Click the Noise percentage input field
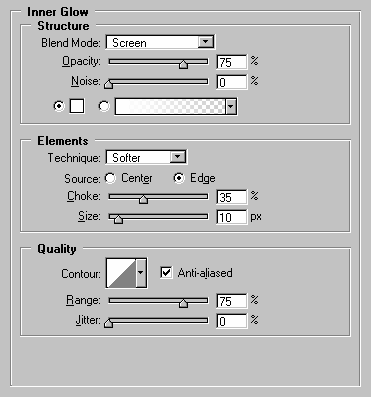The image size is (371, 397). coord(232,82)
